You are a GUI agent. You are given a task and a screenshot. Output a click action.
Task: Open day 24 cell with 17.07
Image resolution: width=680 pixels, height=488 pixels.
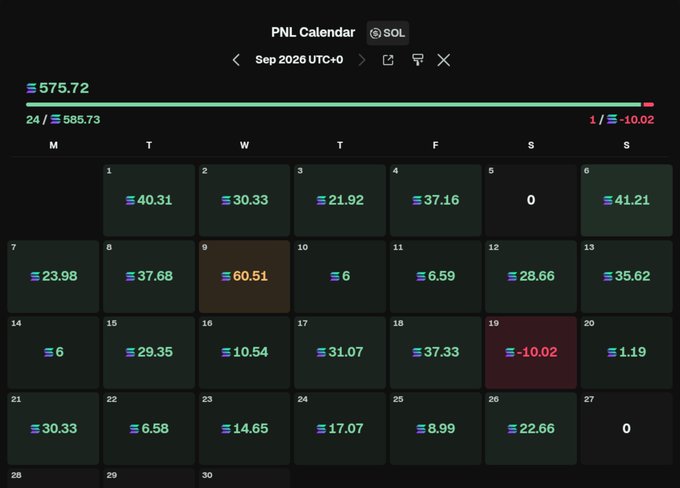point(340,429)
